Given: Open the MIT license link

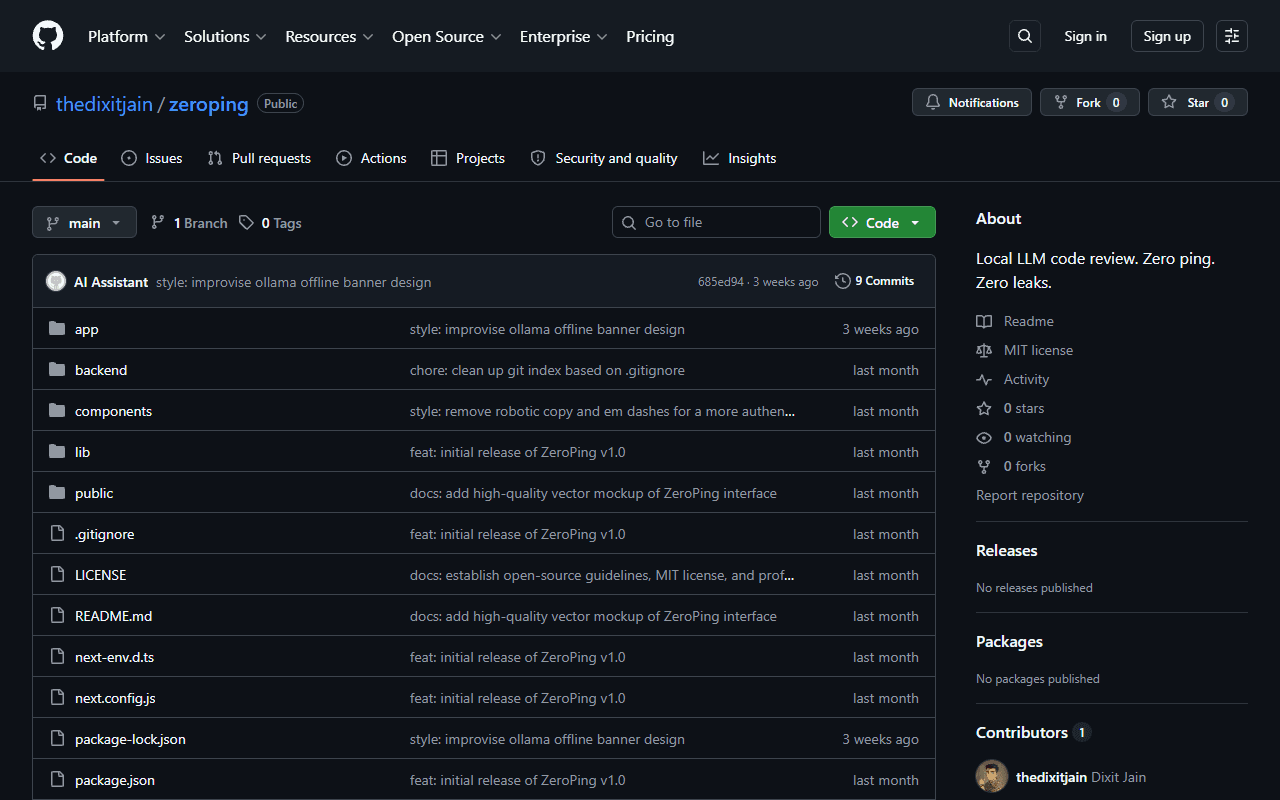Looking at the screenshot, I should click(1025, 350).
